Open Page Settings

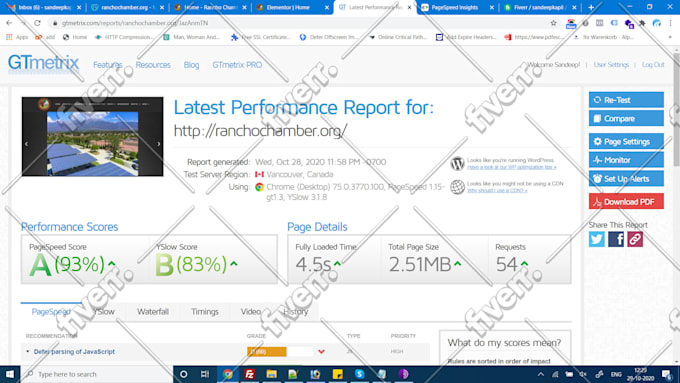626,141
